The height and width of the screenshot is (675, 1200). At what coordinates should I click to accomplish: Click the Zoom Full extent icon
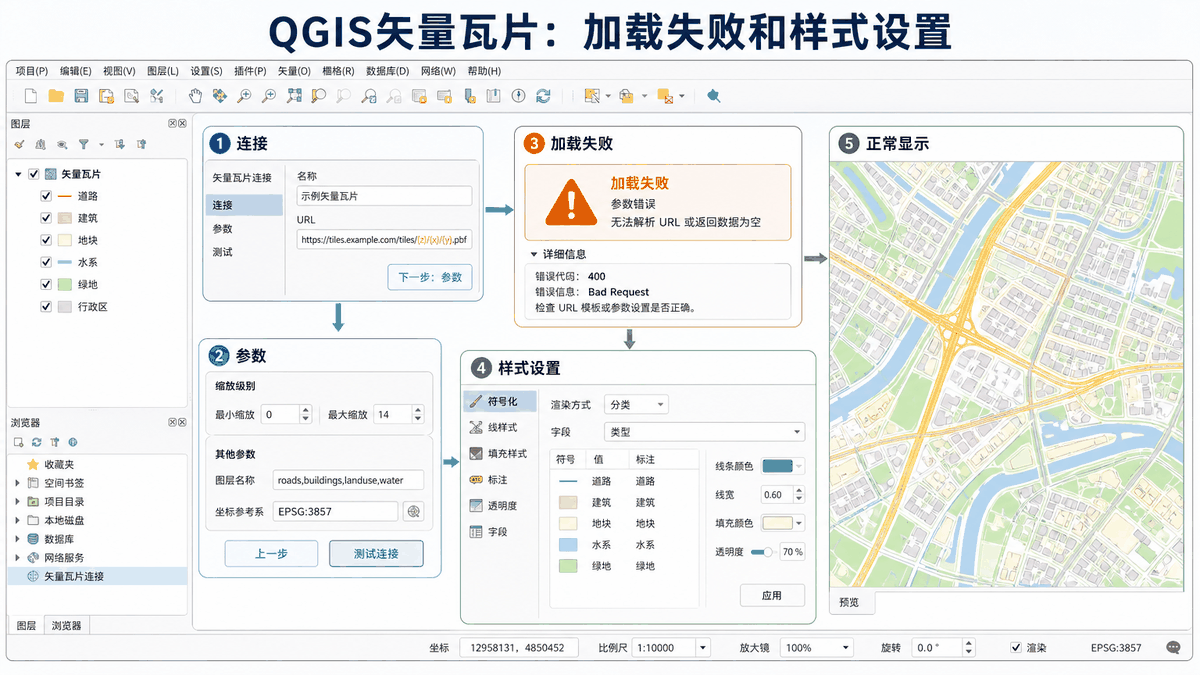(x=294, y=96)
